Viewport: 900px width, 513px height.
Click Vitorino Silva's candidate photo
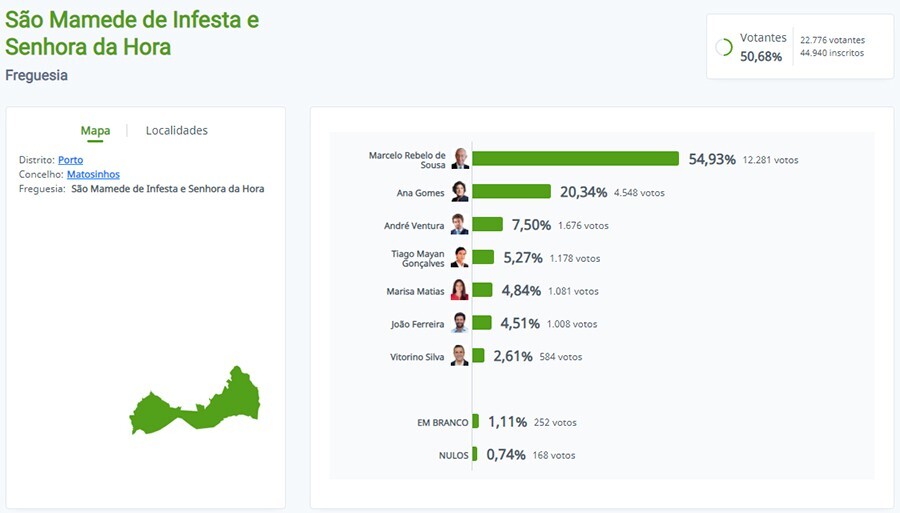[x=459, y=356]
